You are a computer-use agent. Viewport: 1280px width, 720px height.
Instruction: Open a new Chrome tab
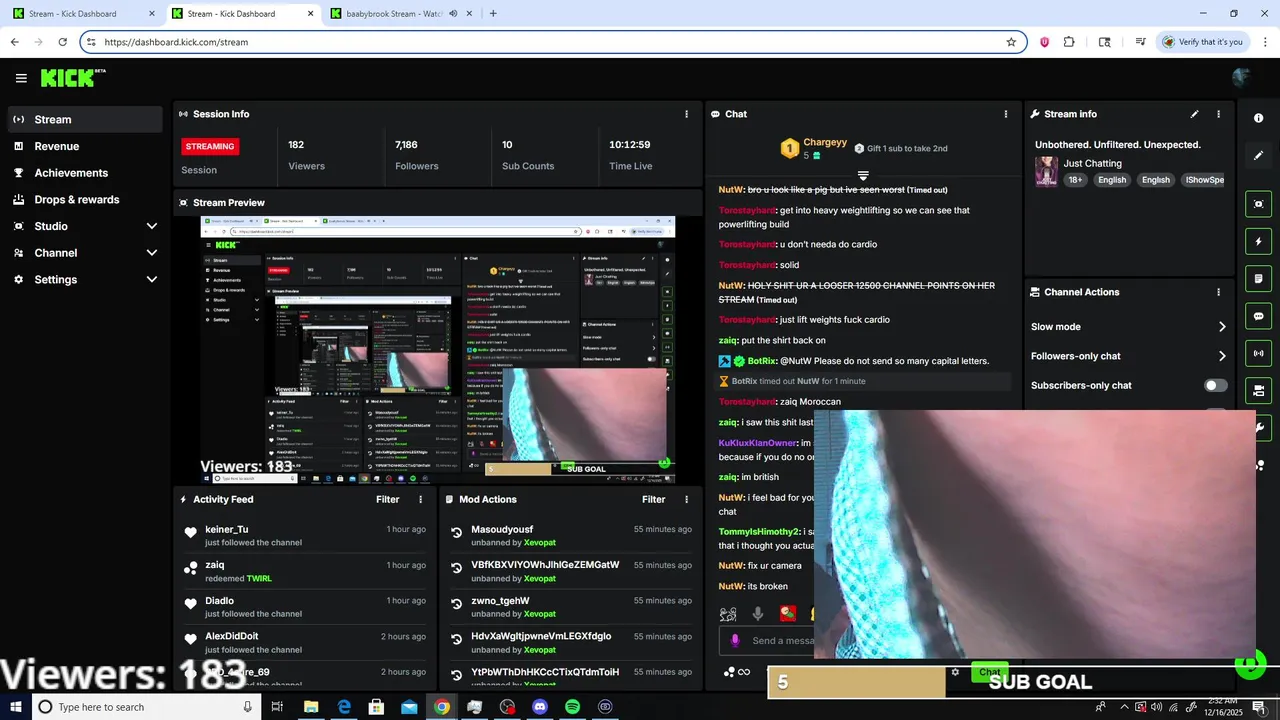click(493, 14)
